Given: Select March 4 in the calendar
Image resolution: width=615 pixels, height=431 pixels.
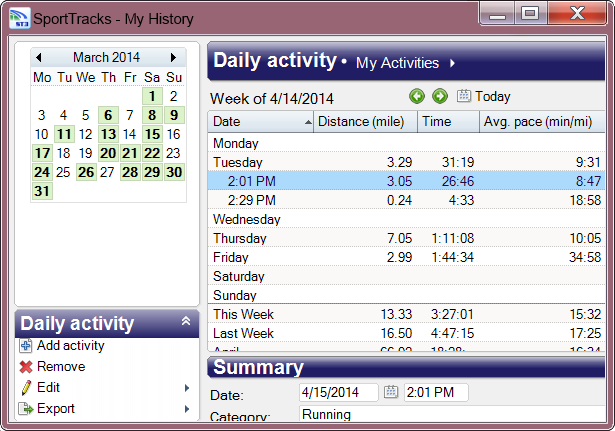Looking at the screenshot, I should (63, 115).
